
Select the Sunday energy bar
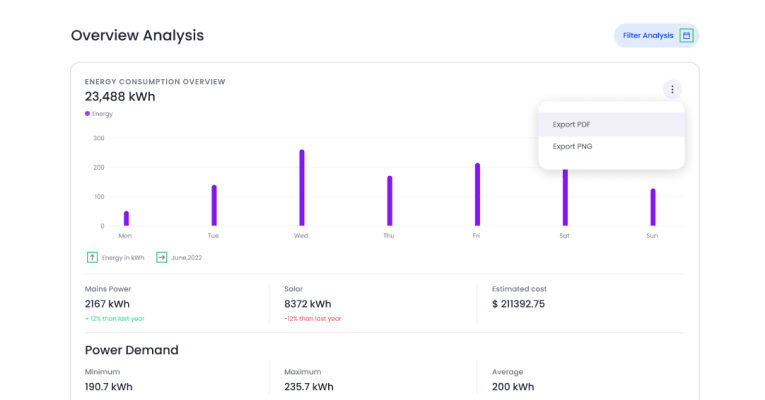[653, 207]
